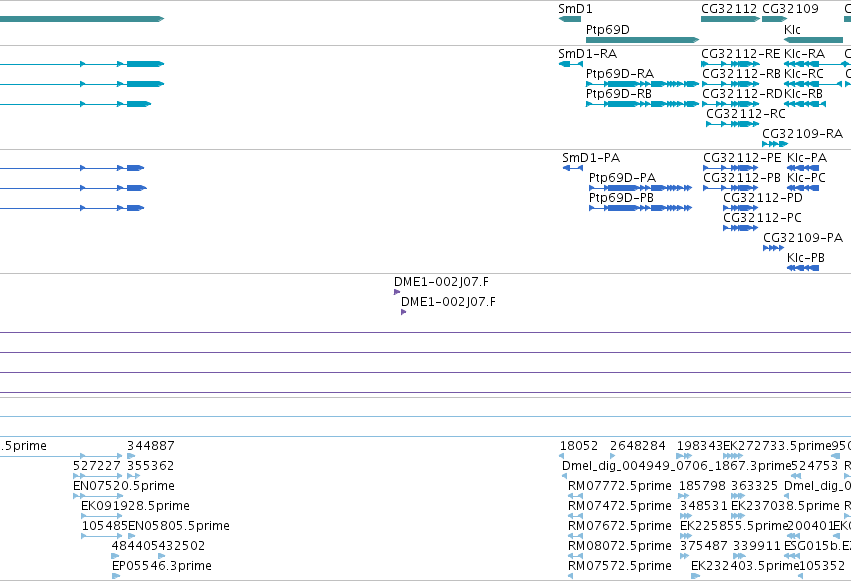Click insertion feature 18052
Image resolution: width=851 pixels, height=581 pixels.
[x=561, y=456]
